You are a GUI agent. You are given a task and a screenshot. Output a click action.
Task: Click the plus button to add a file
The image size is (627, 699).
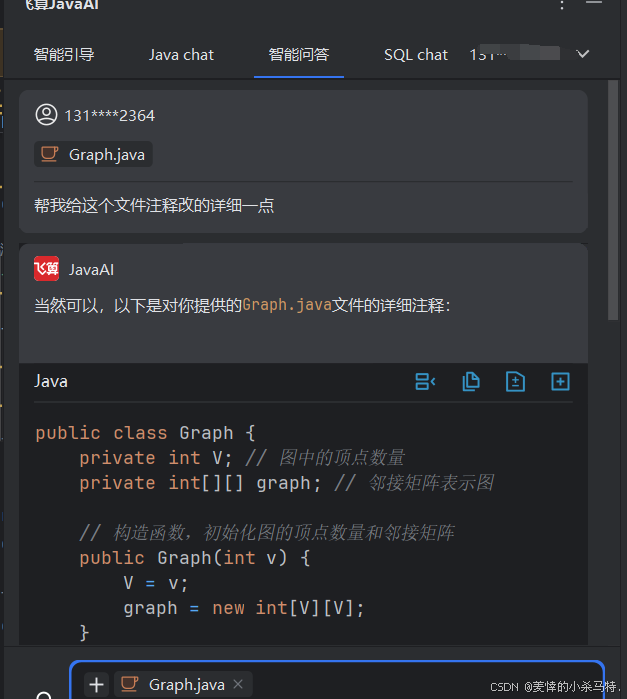point(97,684)
